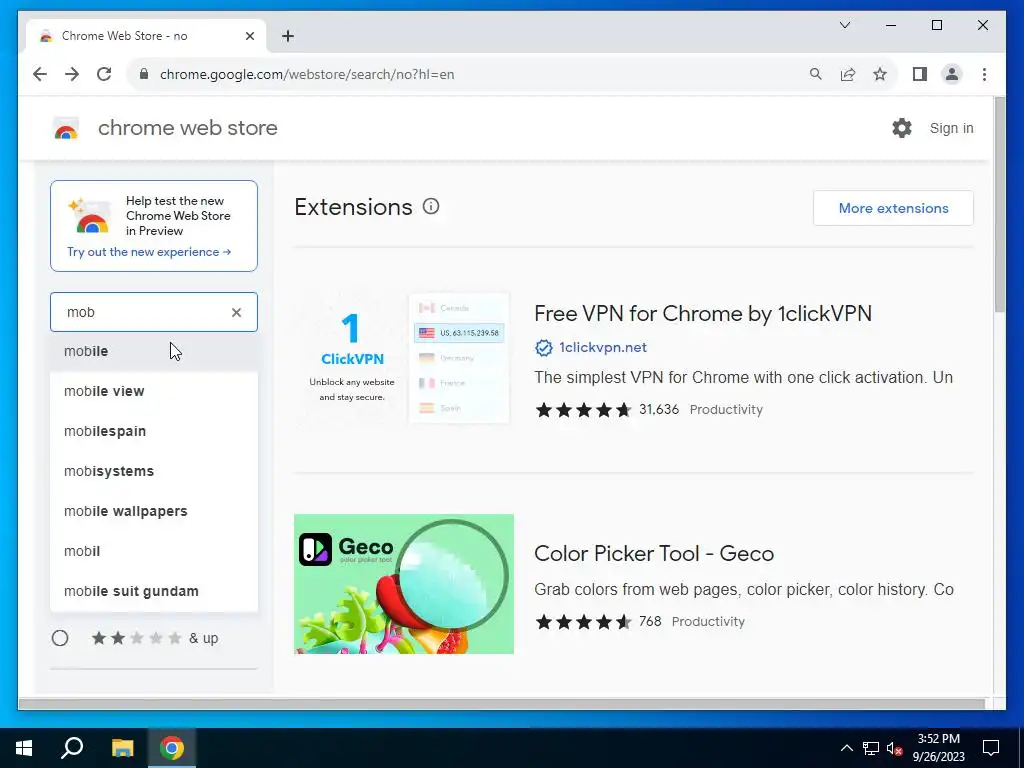Open the Color Picker Tool - Geco listing
Screen dimensions: 1024x768
pos(654,554)
